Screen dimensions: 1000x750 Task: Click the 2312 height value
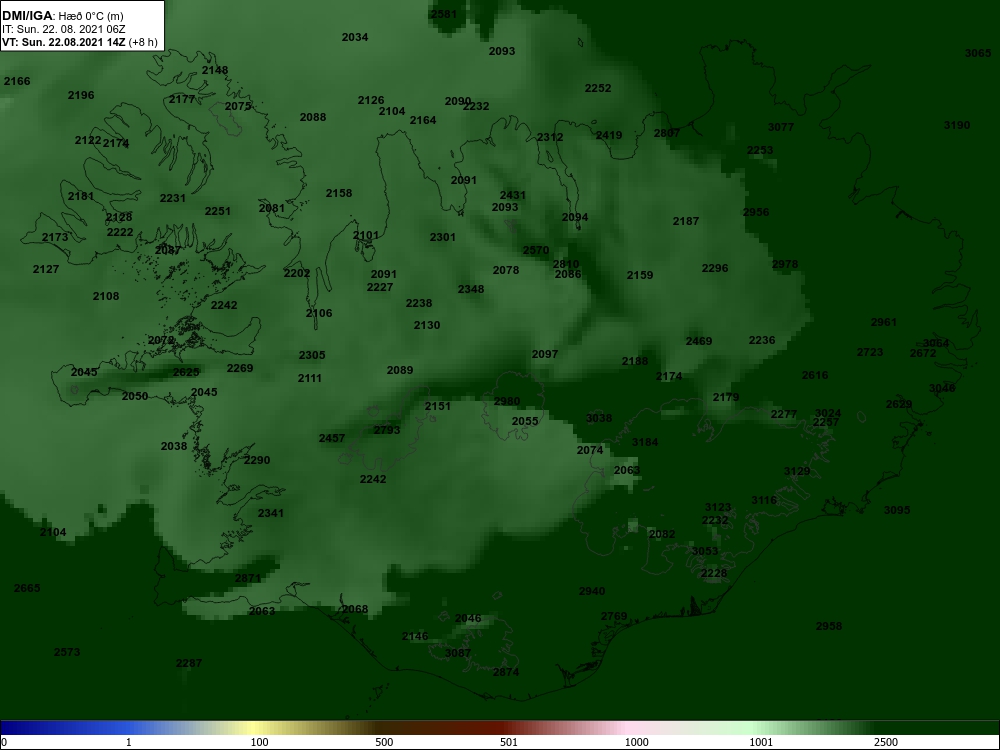550,137
